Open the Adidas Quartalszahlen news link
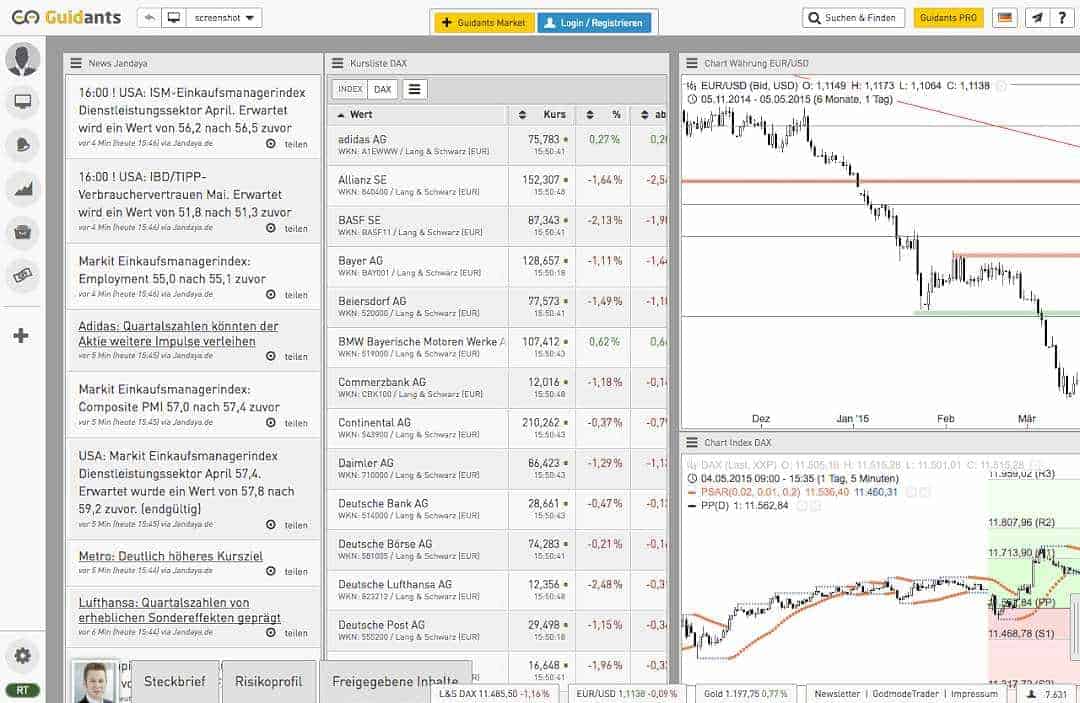This screenshot has height=703, width=1080. [178, 334]
